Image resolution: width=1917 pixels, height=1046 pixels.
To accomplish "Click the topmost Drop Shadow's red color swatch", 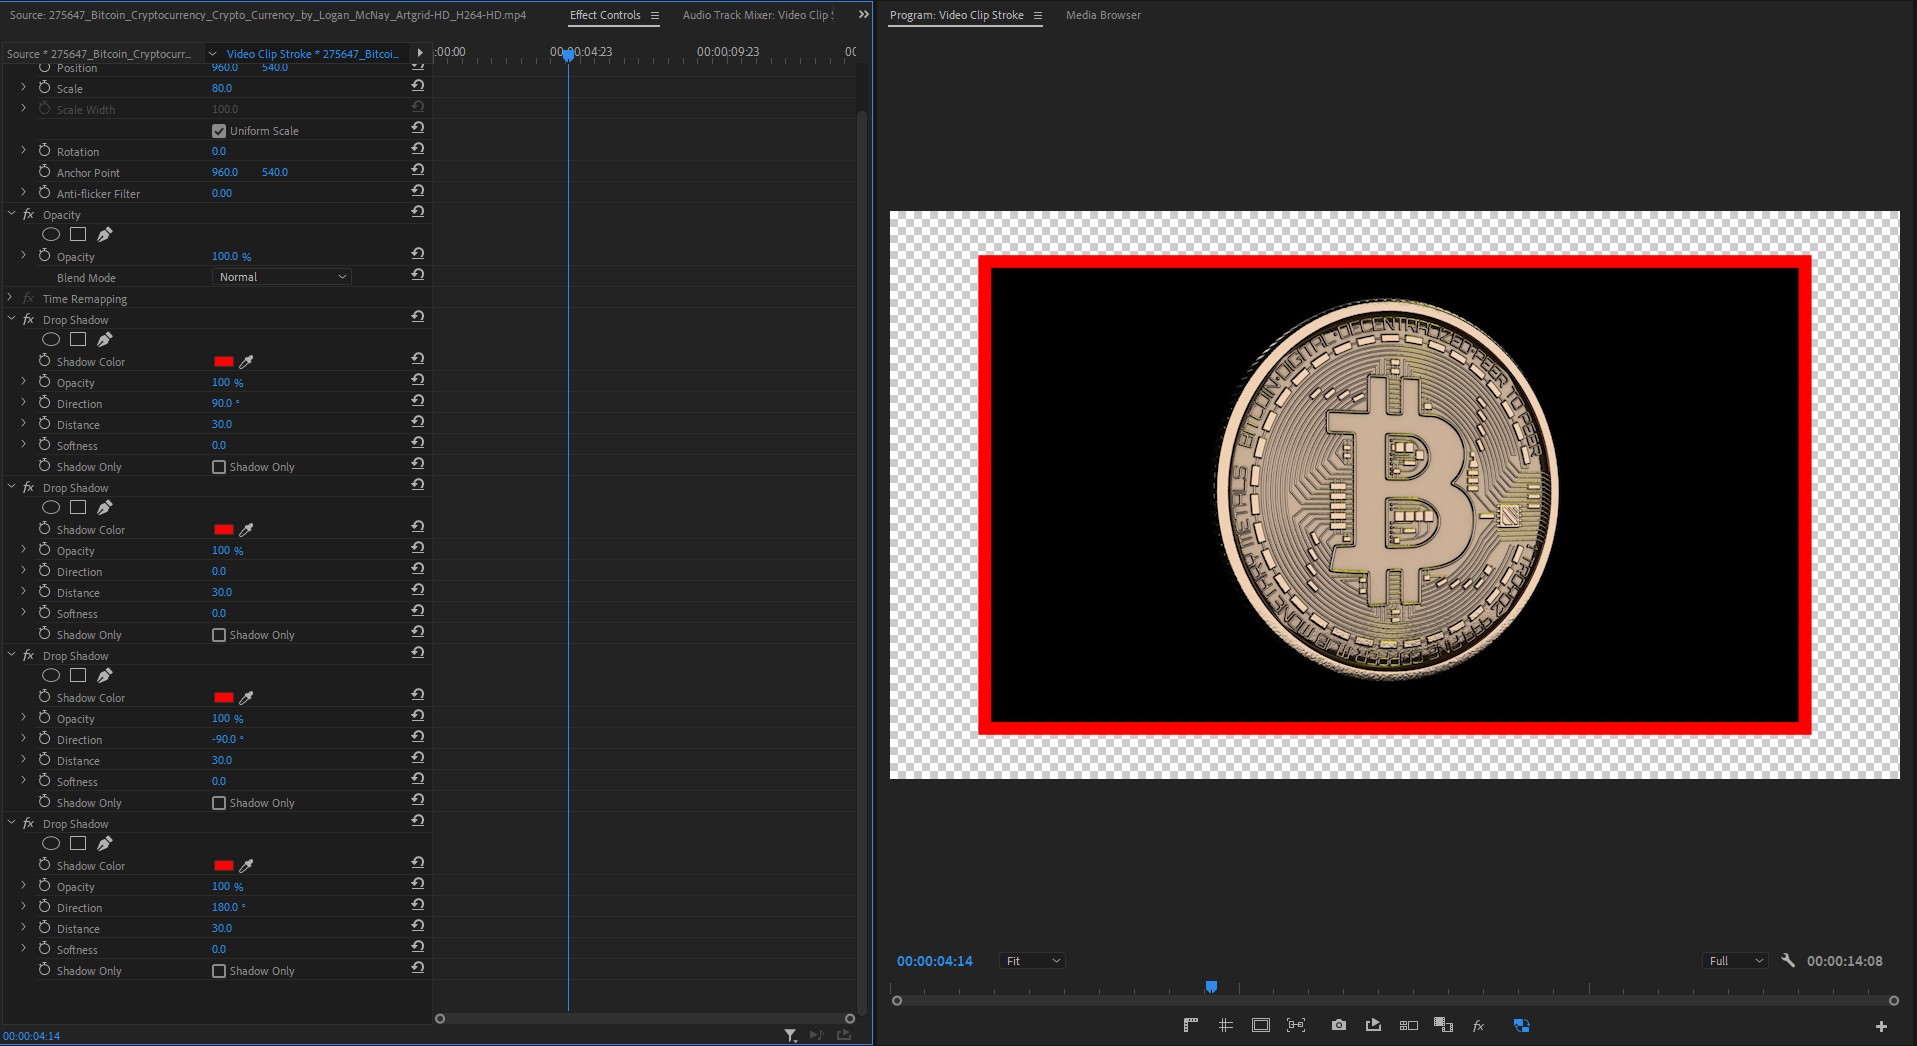I will [224, 362].
